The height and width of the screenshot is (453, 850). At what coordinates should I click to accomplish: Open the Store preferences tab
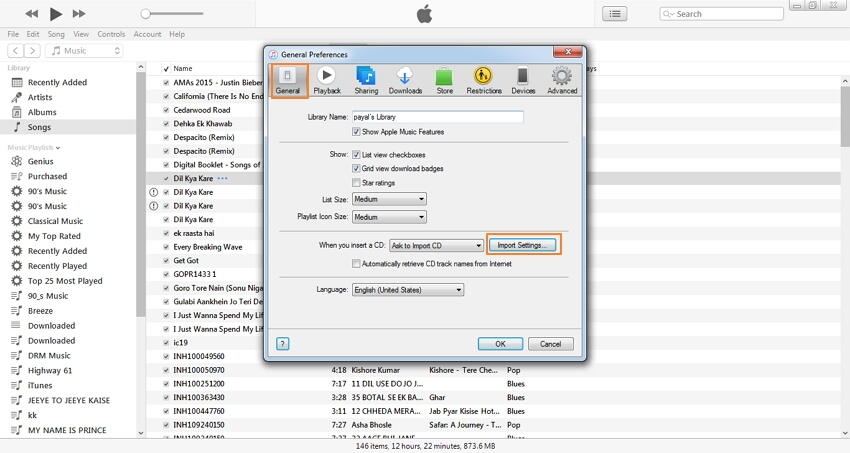pyautogui.click(x=444, y=80)
